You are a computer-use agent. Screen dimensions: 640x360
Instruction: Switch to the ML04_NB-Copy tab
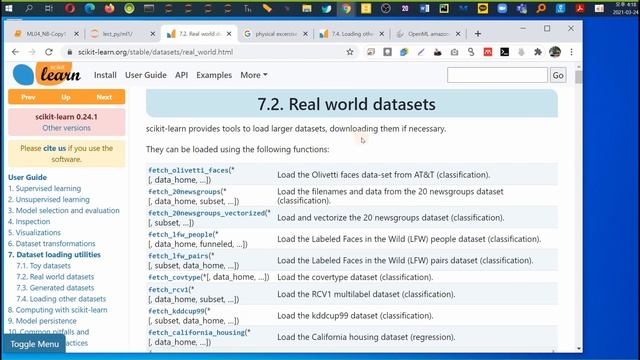tap(46, 34)
